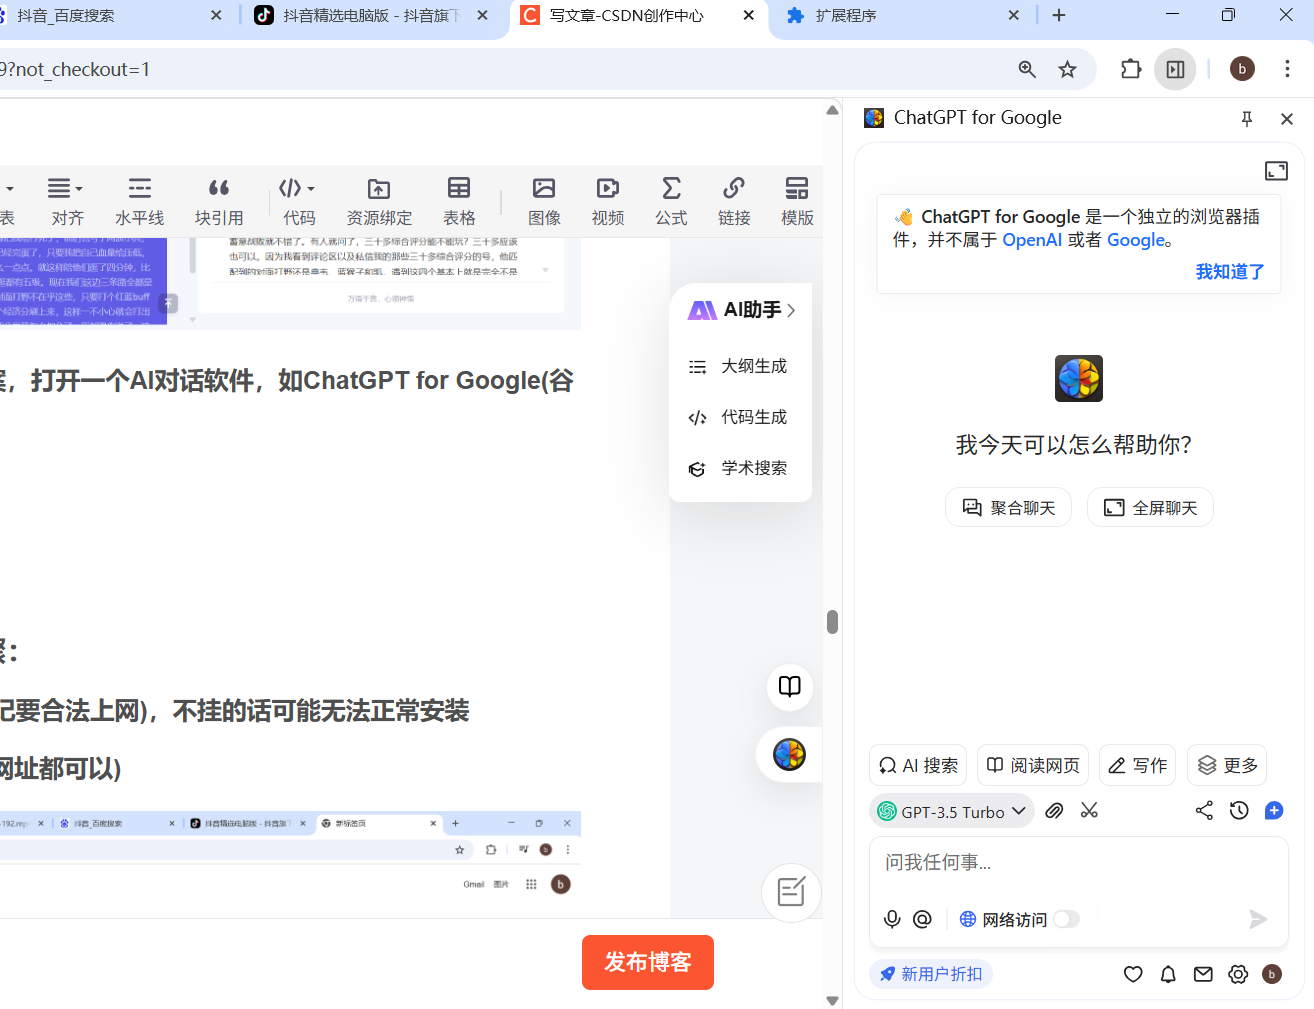The image size is (1314, 1009).
Task: Switch to the 写作 tab
Action: click(1137, 765)
